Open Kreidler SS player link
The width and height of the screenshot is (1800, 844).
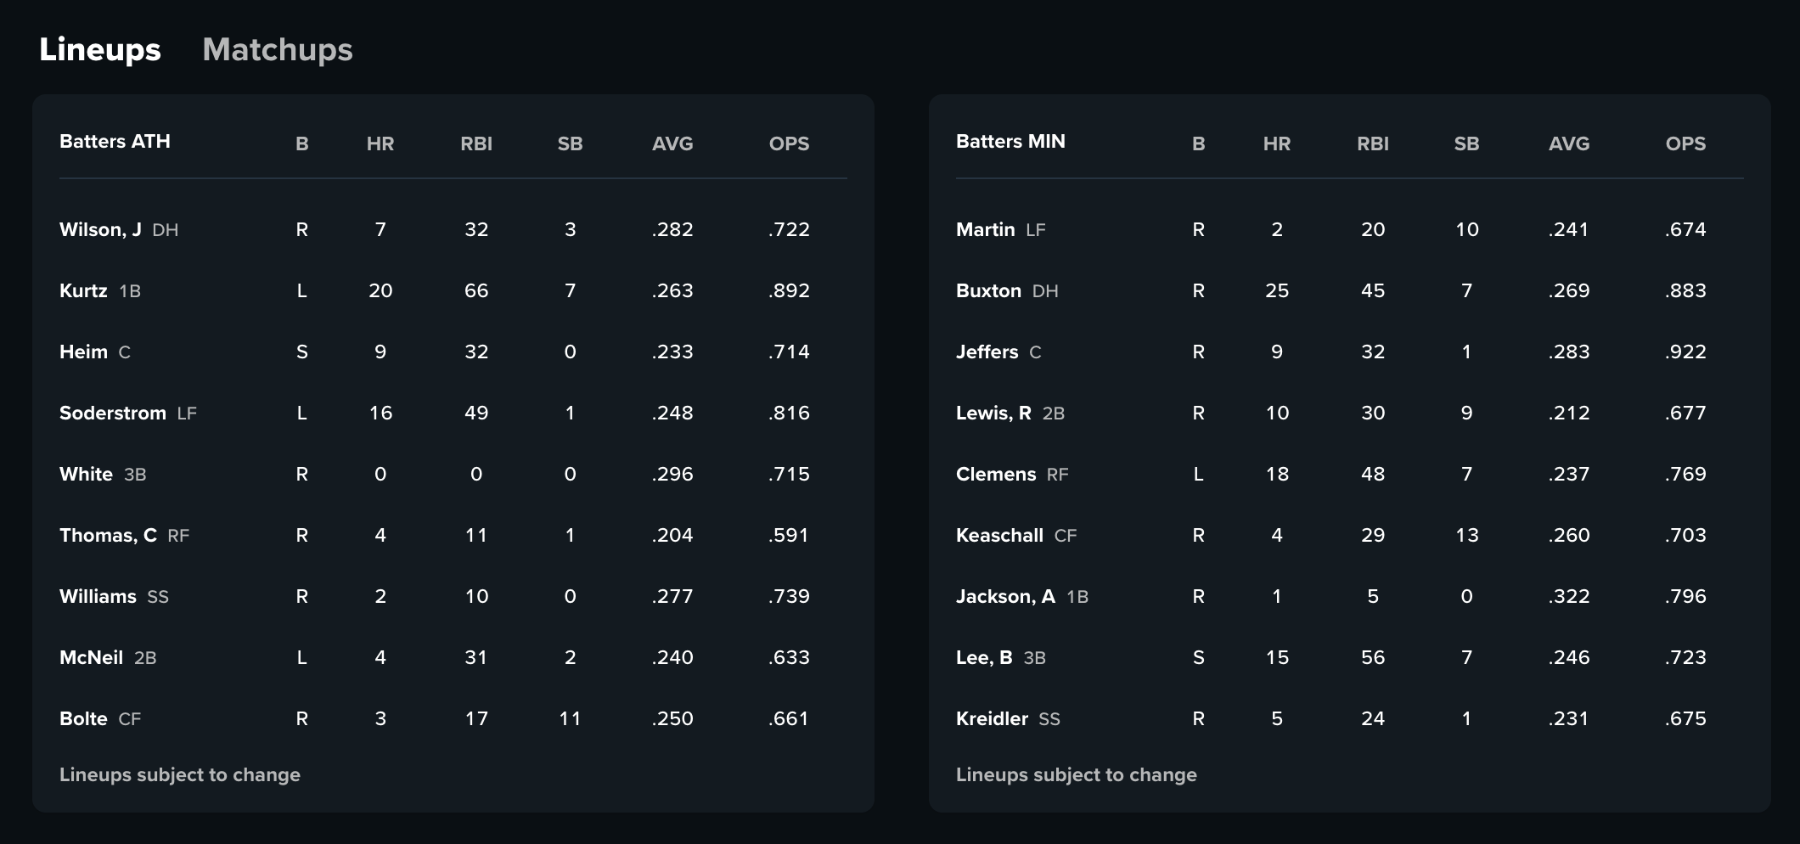pyautogui.click(x=1008, y=718)
